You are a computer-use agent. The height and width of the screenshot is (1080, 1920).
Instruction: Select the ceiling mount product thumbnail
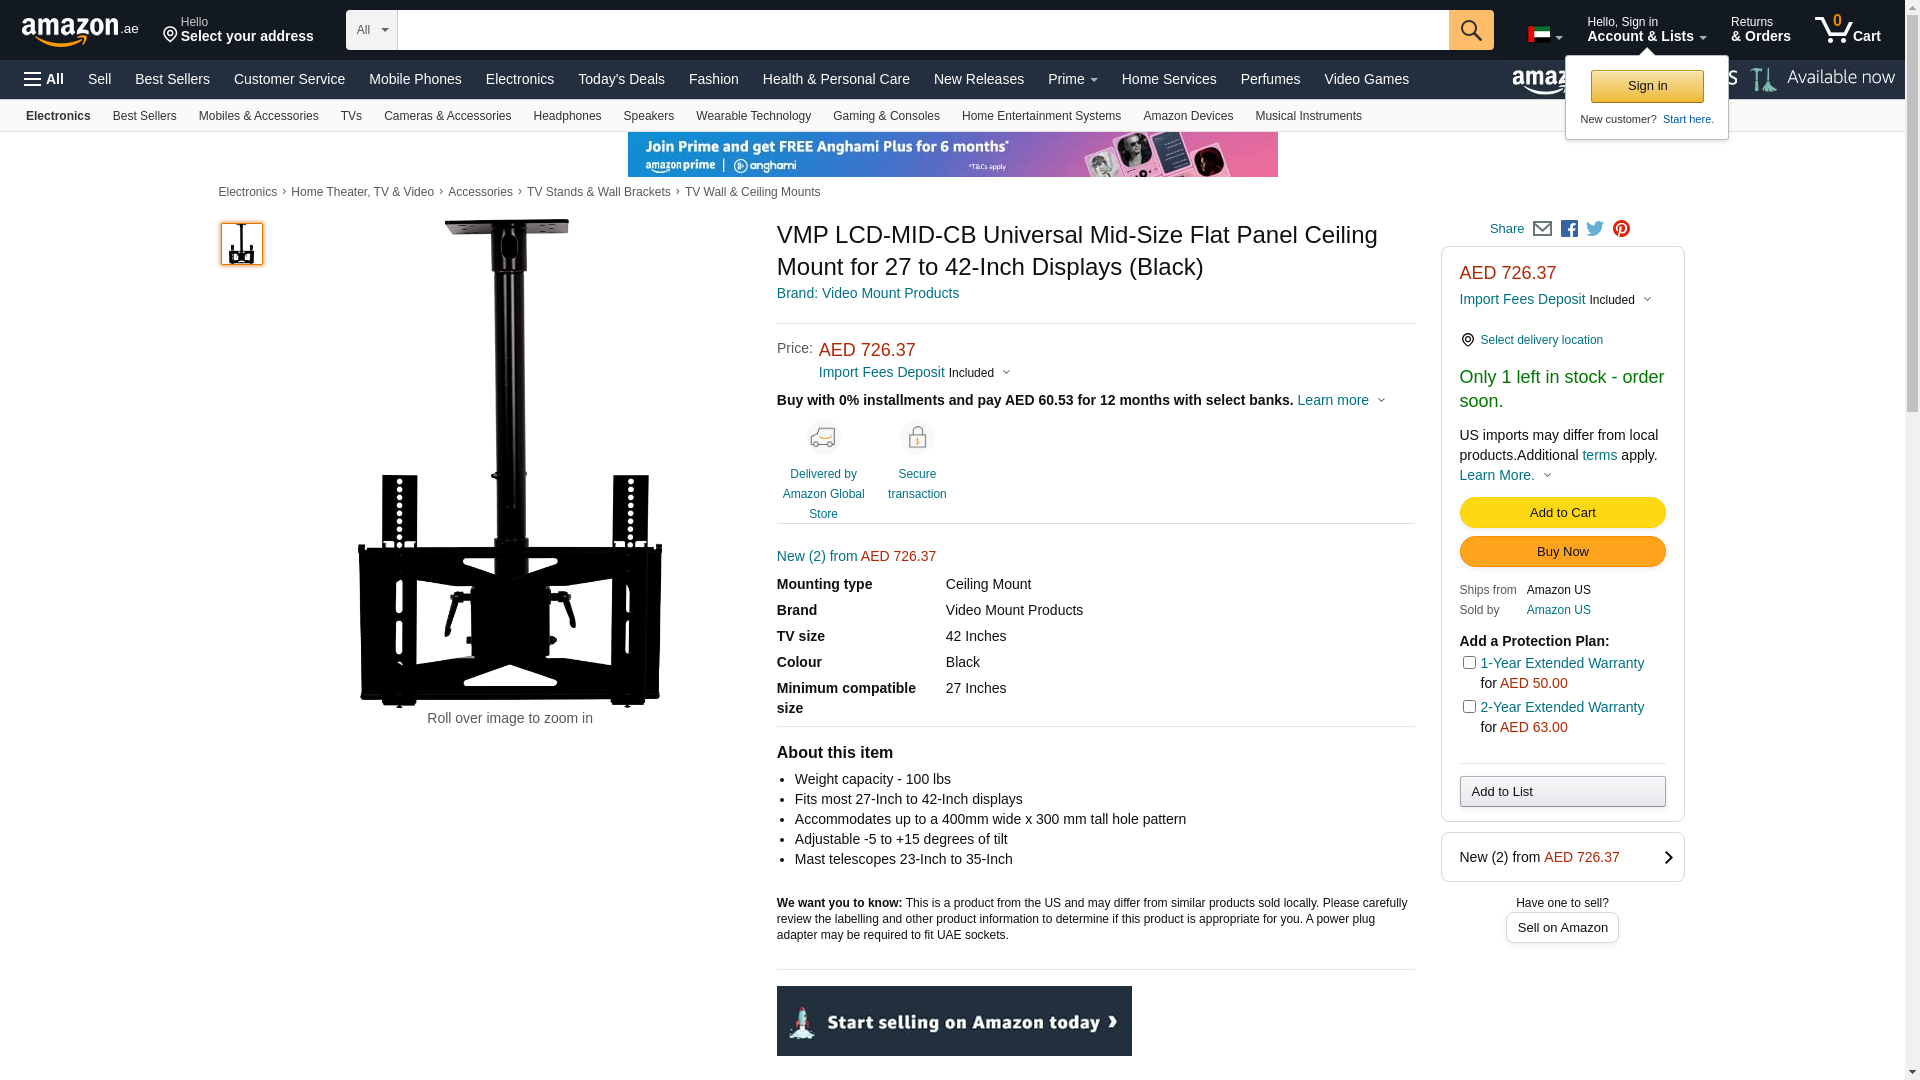point(242,244)
